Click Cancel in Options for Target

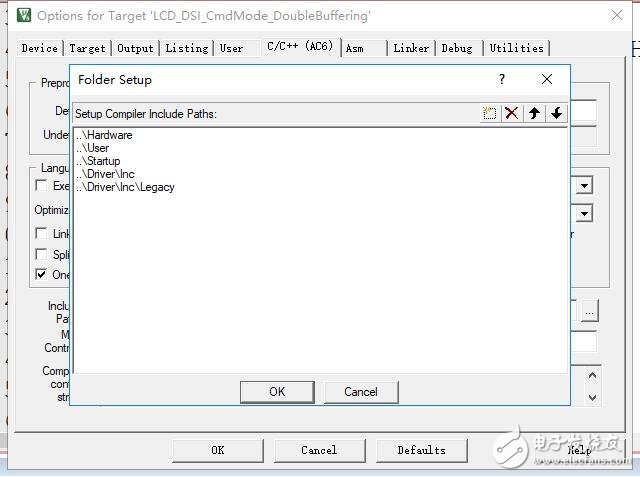tap(319, 450)
